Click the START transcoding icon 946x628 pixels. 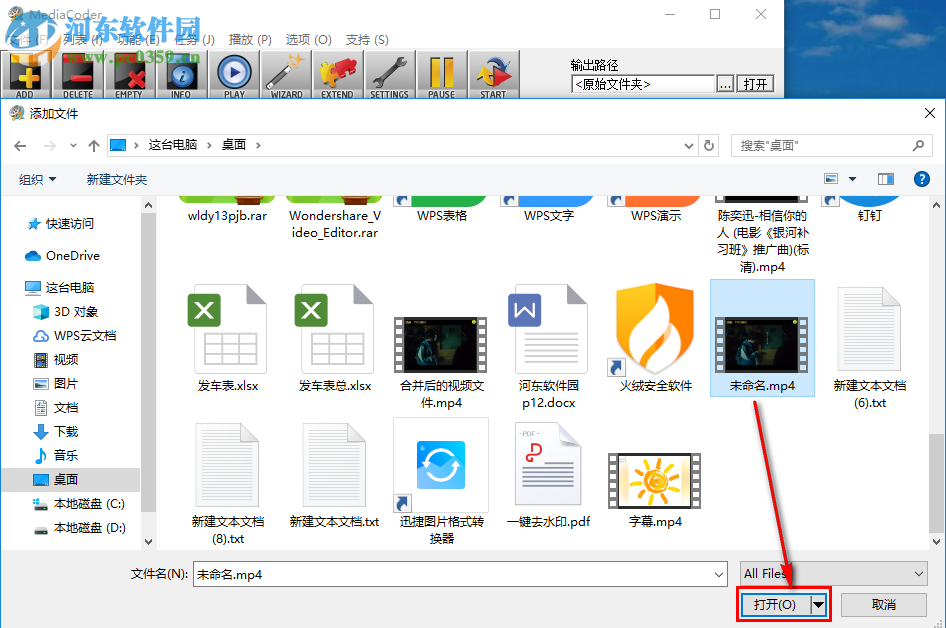tap(492, 74)
